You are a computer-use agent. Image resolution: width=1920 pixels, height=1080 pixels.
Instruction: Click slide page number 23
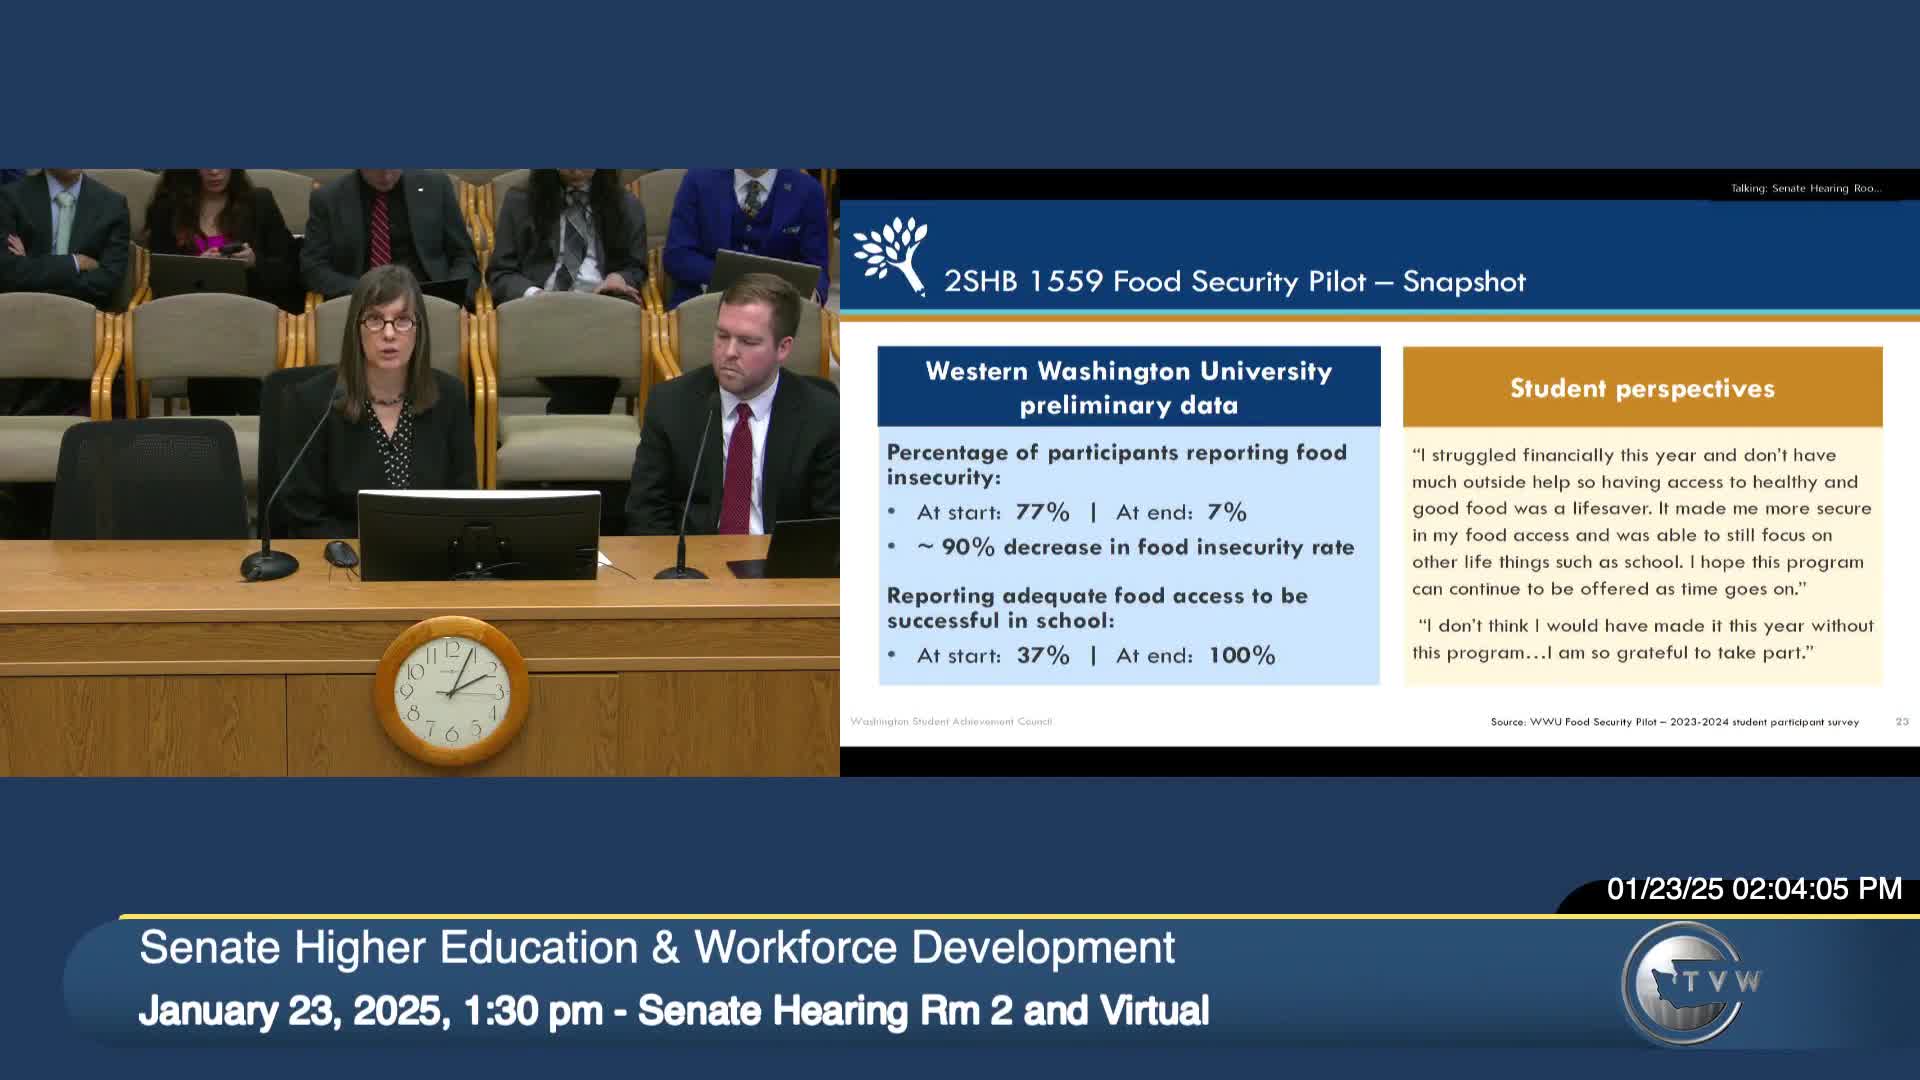tap(1901, 722)
